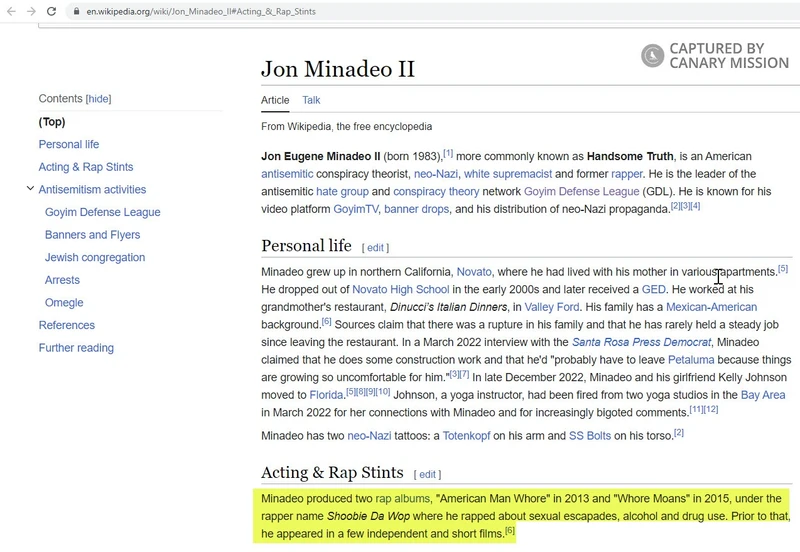Edit the Acting & Rap Stints section
Image resolution: width=800 pixels, height=552 pixels.
coord(427,474)
